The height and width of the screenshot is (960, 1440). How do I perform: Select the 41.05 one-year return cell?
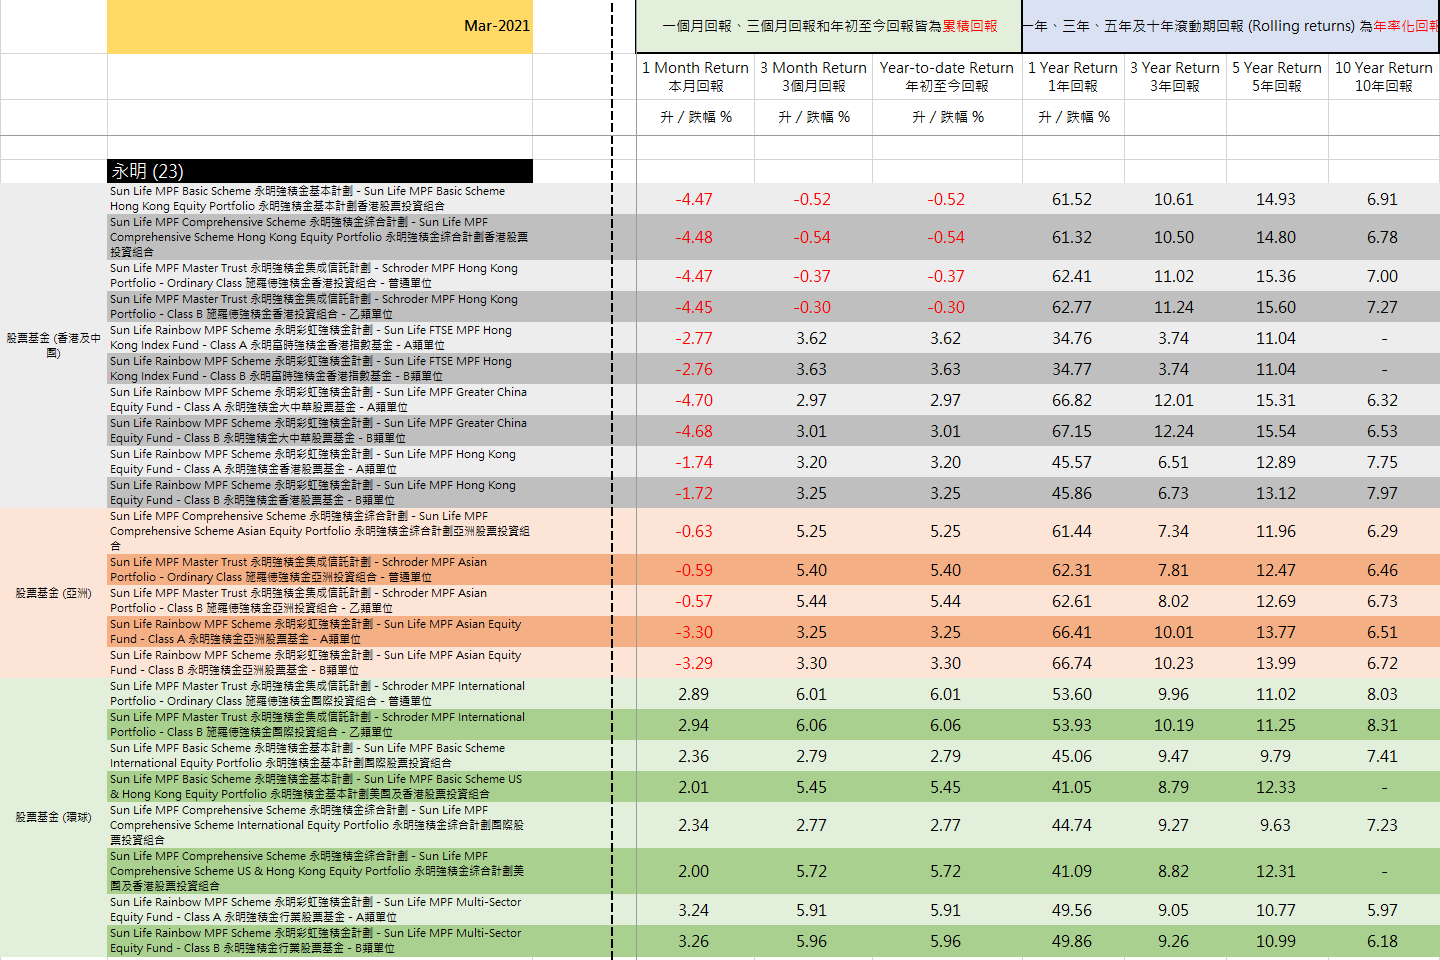pyautogui.click(x=1072, y=787)
